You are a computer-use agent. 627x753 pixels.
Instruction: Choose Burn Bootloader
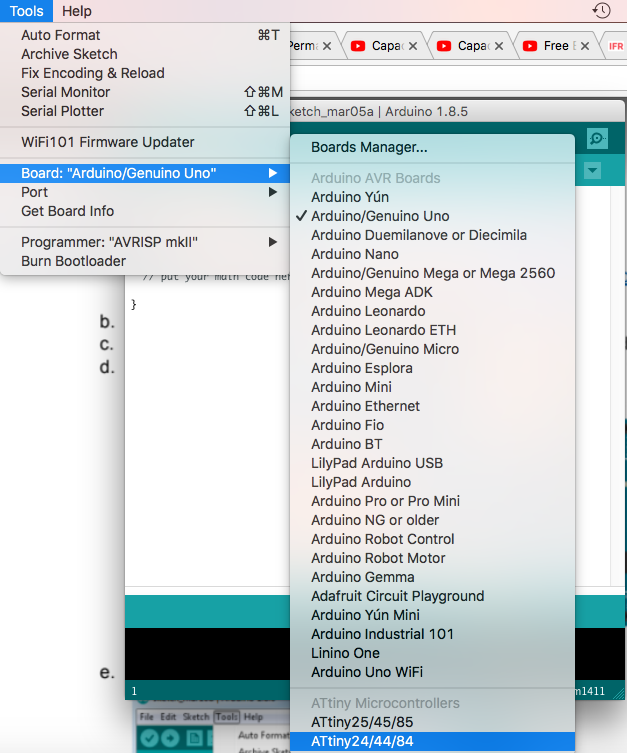pos(145,261)
